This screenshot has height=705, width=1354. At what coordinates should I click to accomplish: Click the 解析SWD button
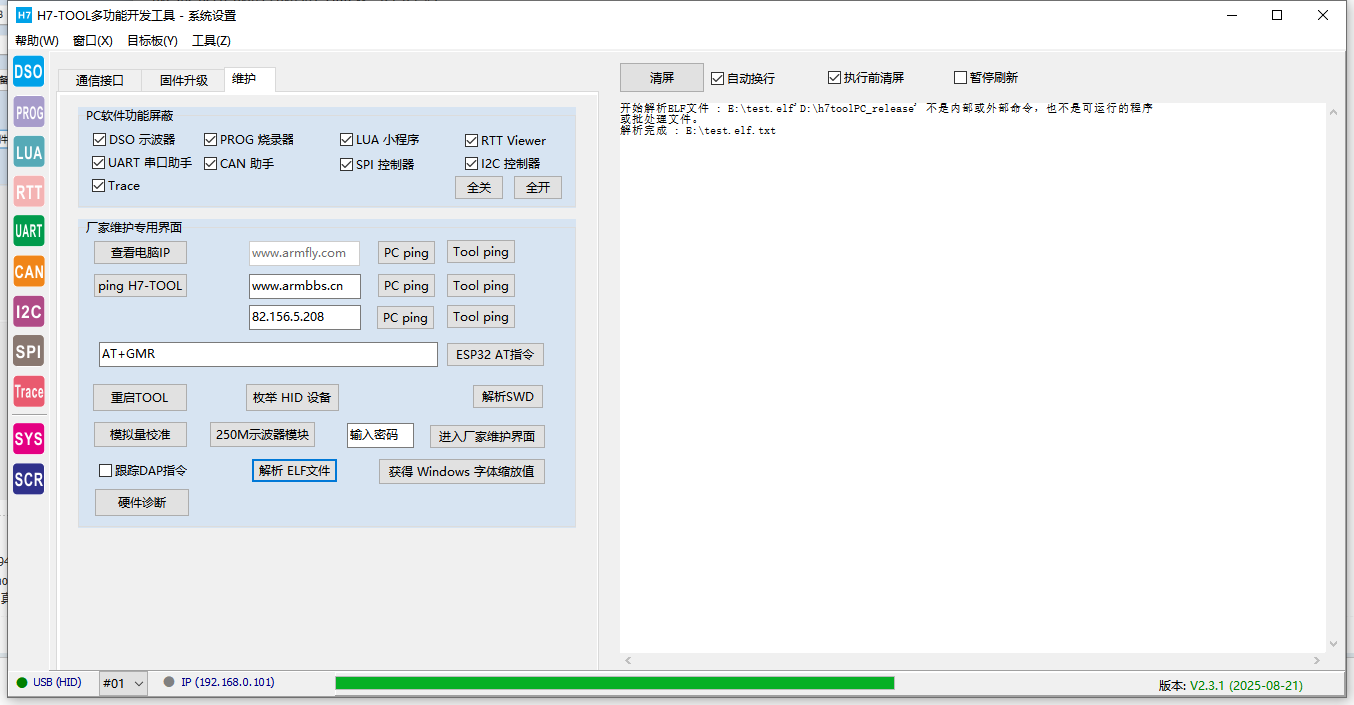click(508, 397)
